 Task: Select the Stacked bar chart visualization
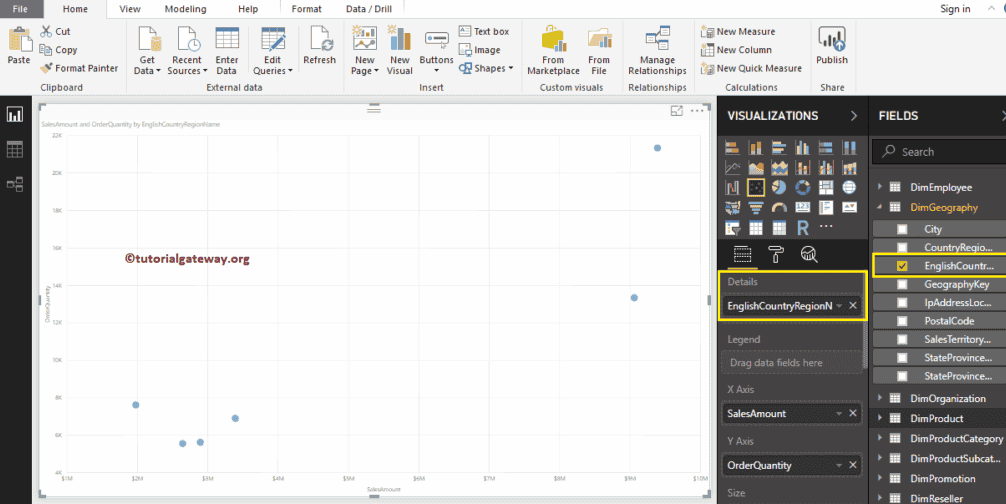tap(732, 148)
